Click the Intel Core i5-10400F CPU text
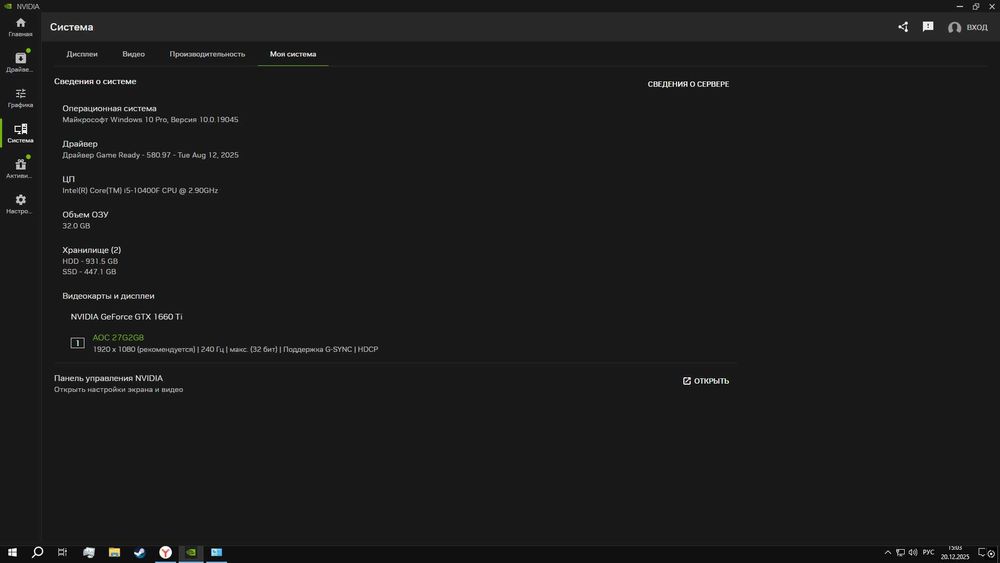This screenshot has height=563, width=1000. tap(140, 190)
